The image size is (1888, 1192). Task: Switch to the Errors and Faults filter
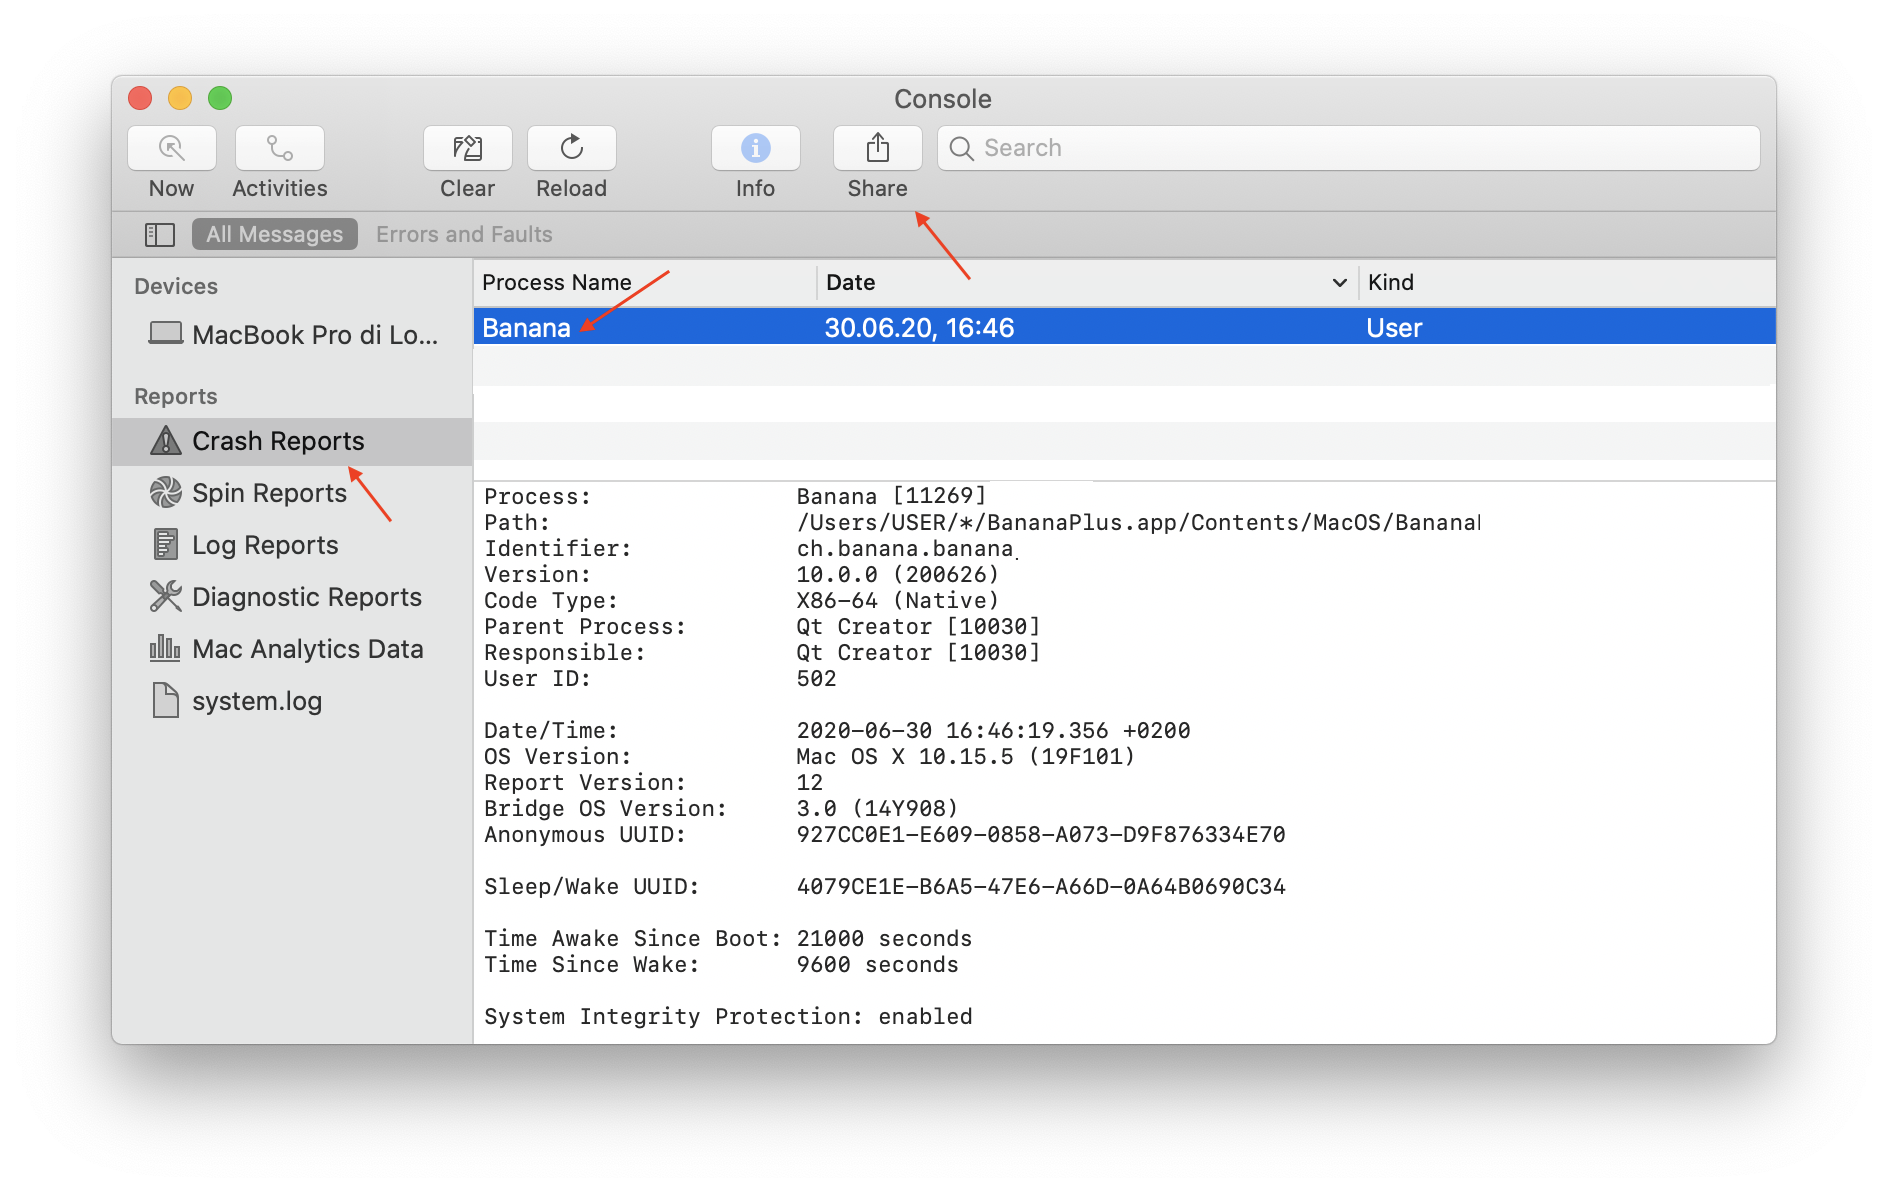pyautogui.click(x=464, y=233)
